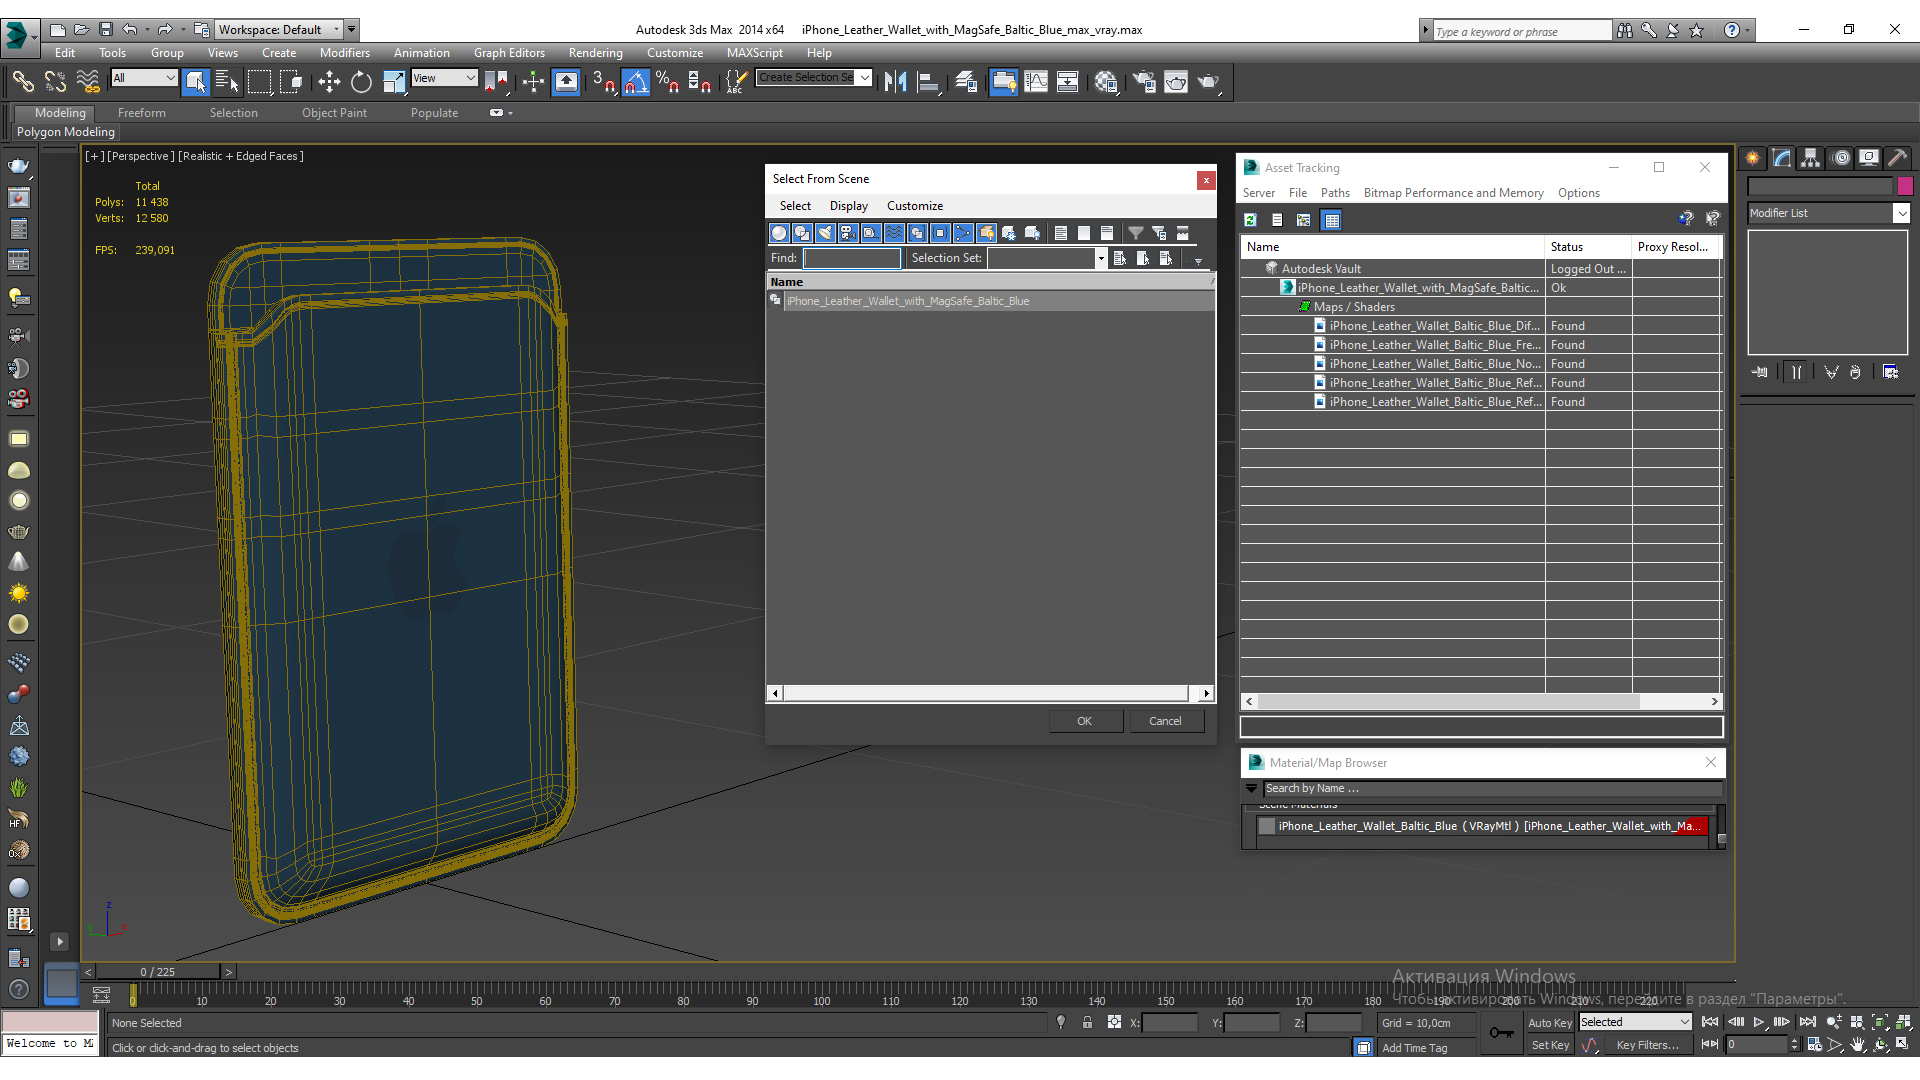This screenshot has height=1080, width=1920.
Task: Click the pink object color swatch
Action: point(1905,186)
